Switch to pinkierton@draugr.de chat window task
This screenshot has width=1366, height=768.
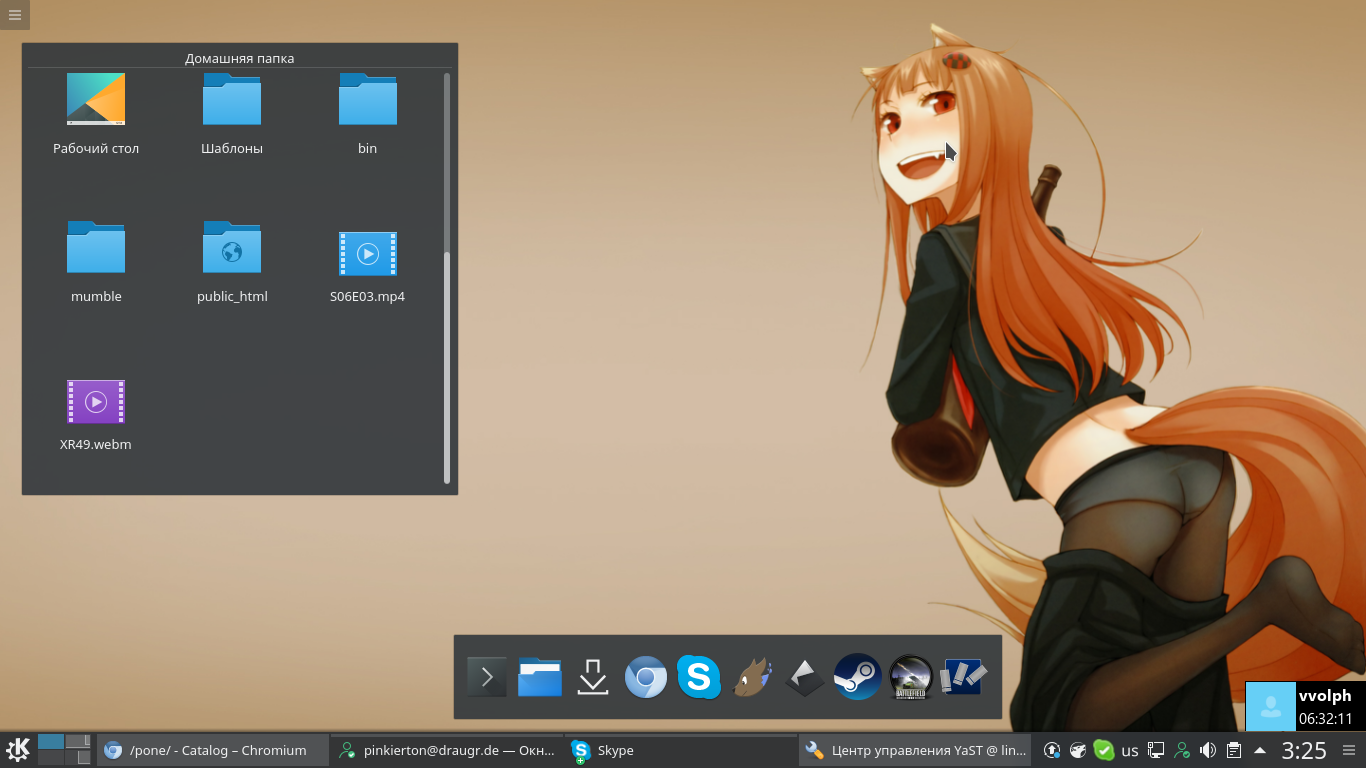point(446,750)
